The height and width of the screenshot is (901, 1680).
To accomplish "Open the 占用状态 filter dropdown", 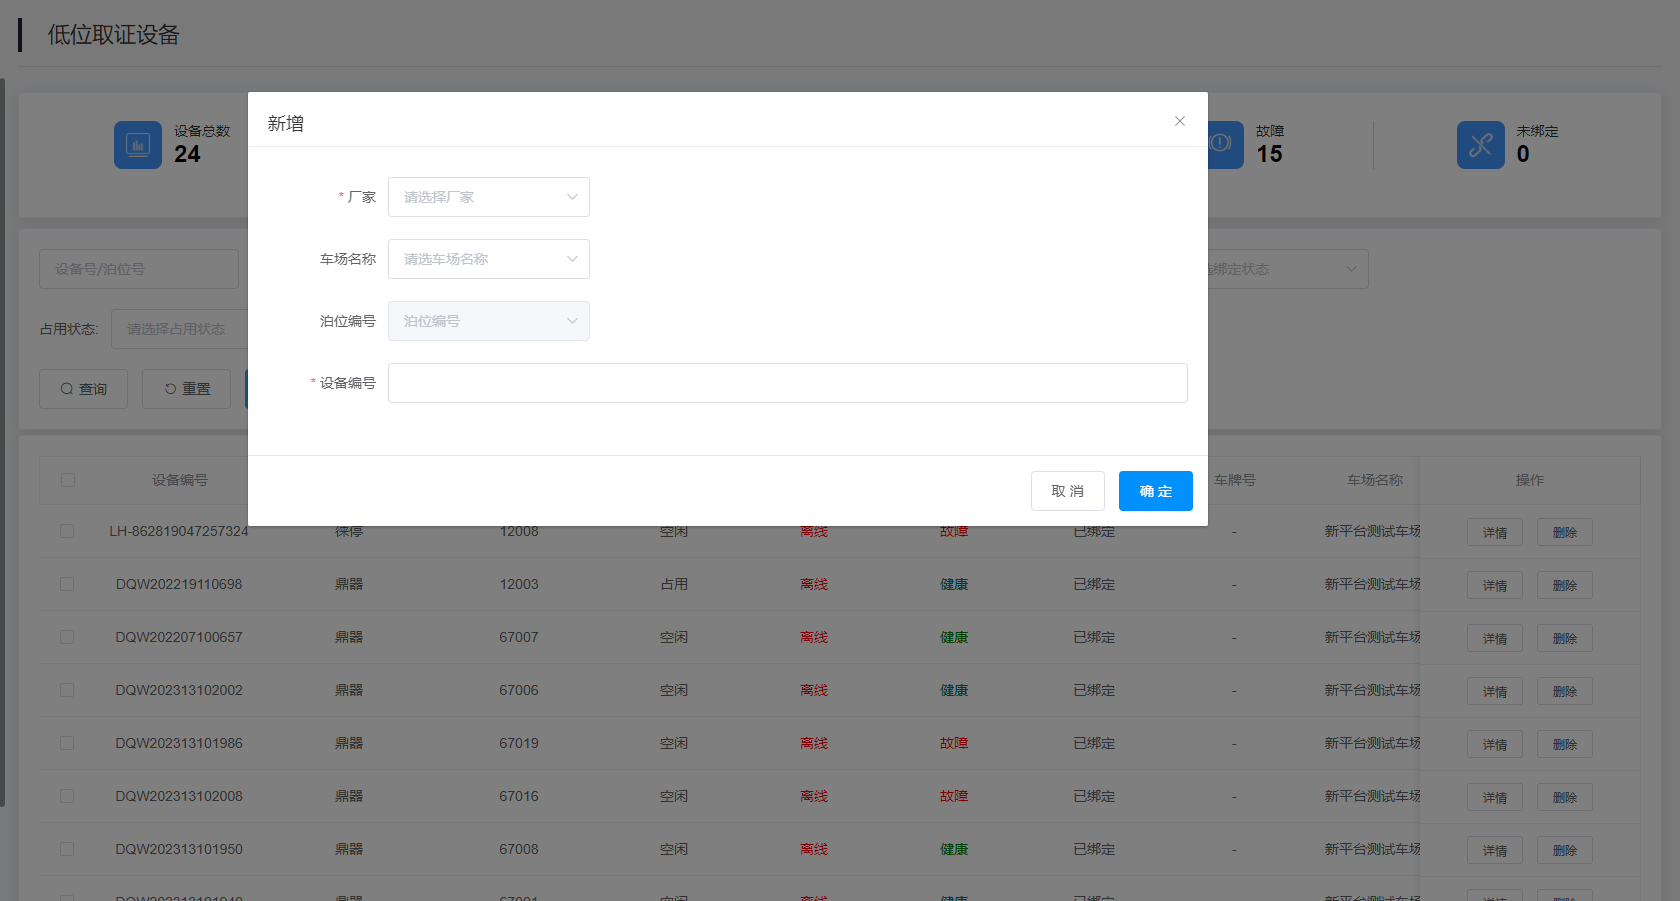I will tap(180, 329).
